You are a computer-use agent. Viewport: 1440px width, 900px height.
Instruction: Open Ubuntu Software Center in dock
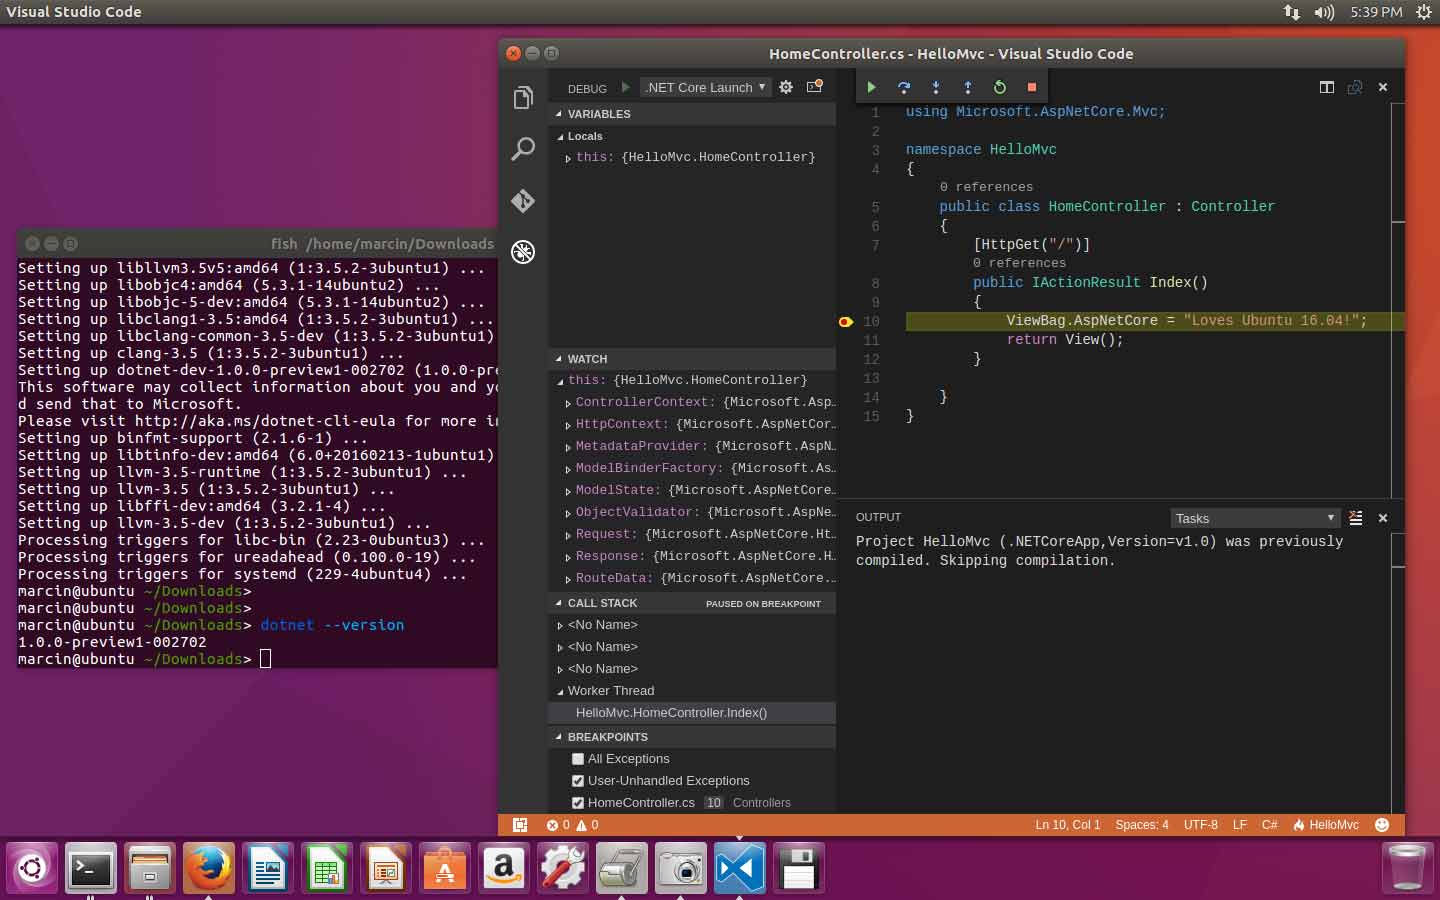coord(444,868)
